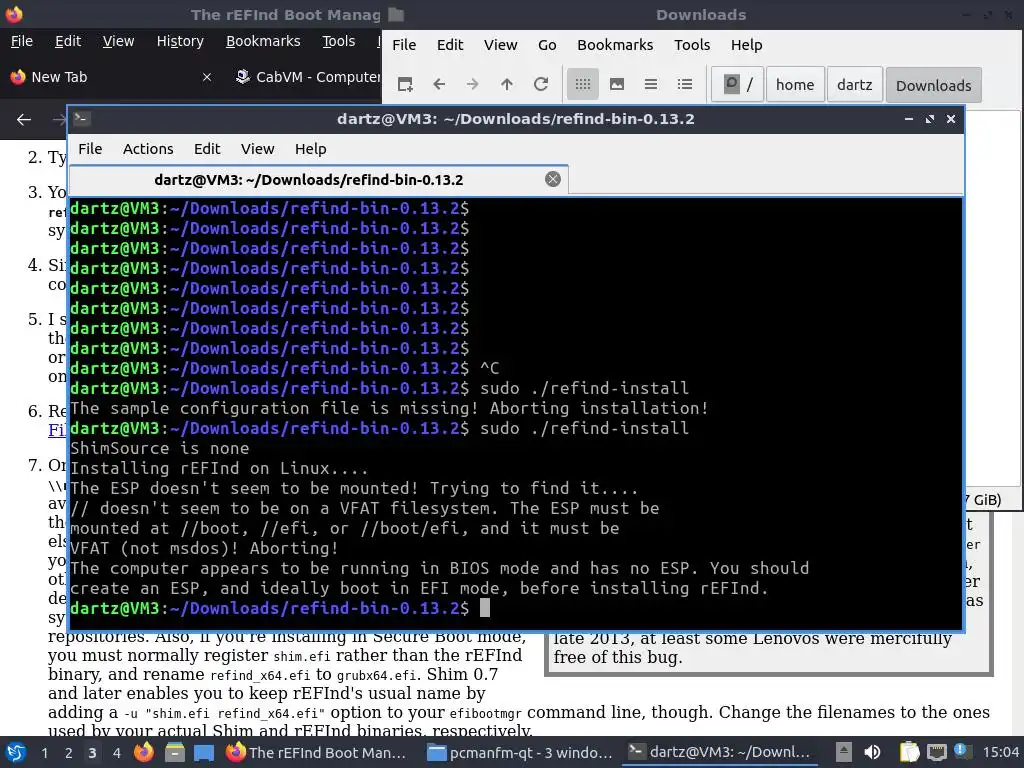This screenshot has width=1024, height=768.
Task: Open the start menu in taskbar
Action: (16, 752)
